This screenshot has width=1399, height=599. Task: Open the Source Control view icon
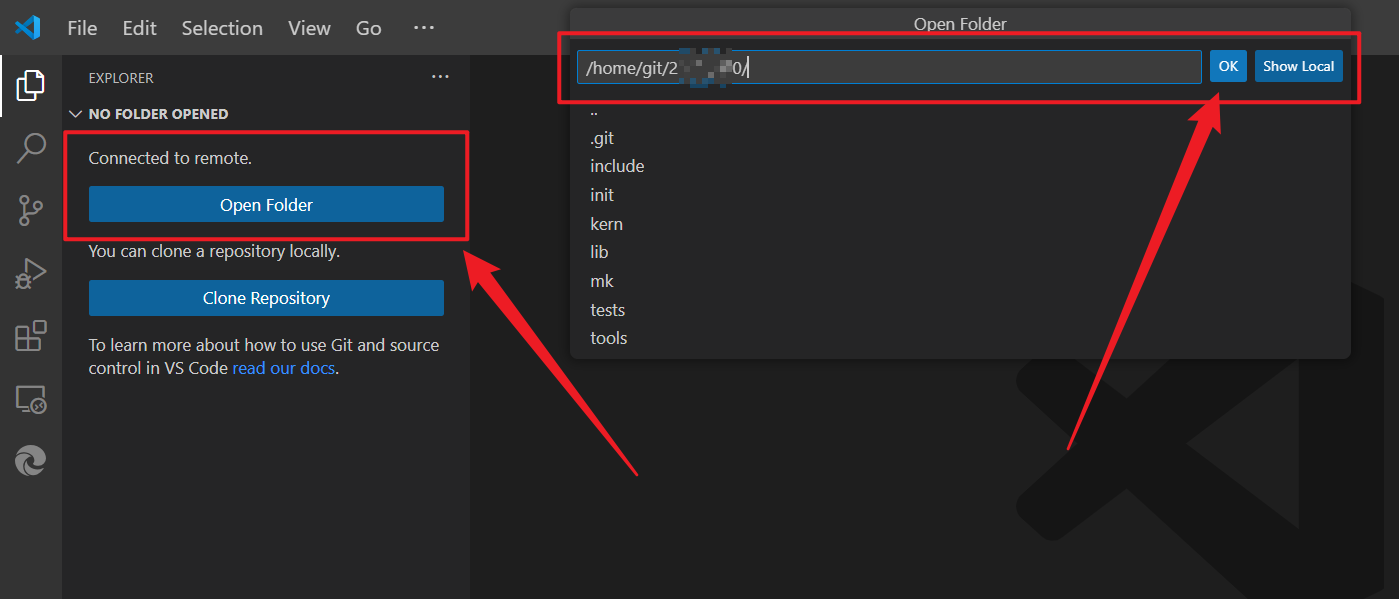coord(30,211)
